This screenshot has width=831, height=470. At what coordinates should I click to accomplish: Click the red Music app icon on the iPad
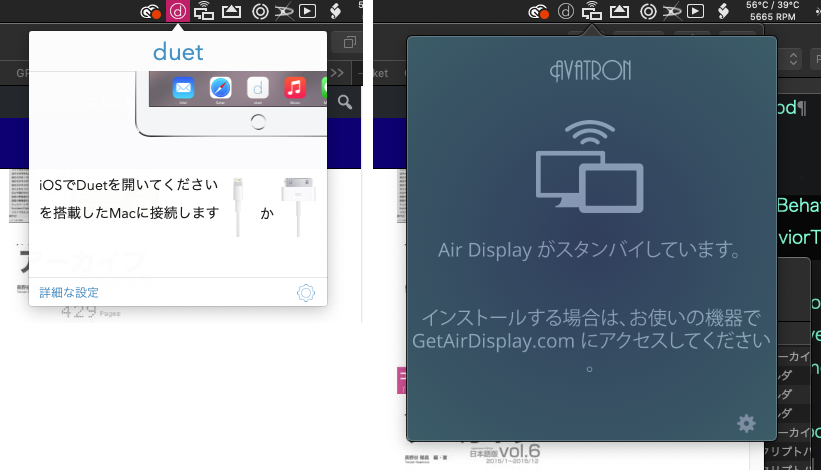pos(295,88)
